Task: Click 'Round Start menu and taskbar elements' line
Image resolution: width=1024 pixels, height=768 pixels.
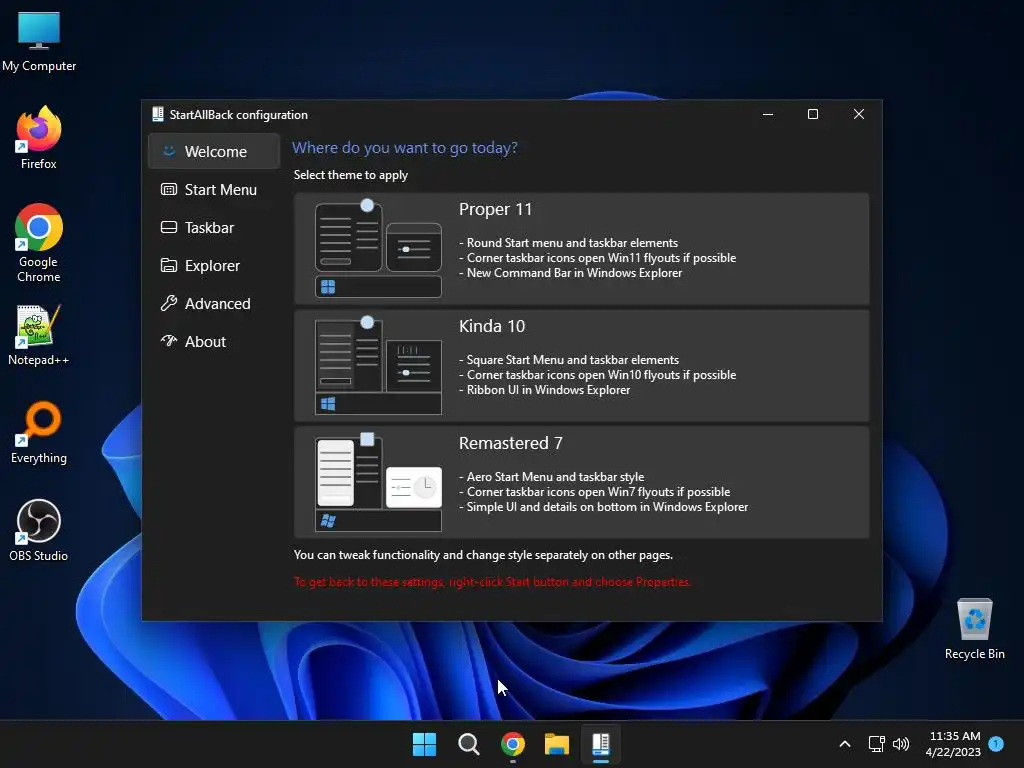Action: pos(568,243)
